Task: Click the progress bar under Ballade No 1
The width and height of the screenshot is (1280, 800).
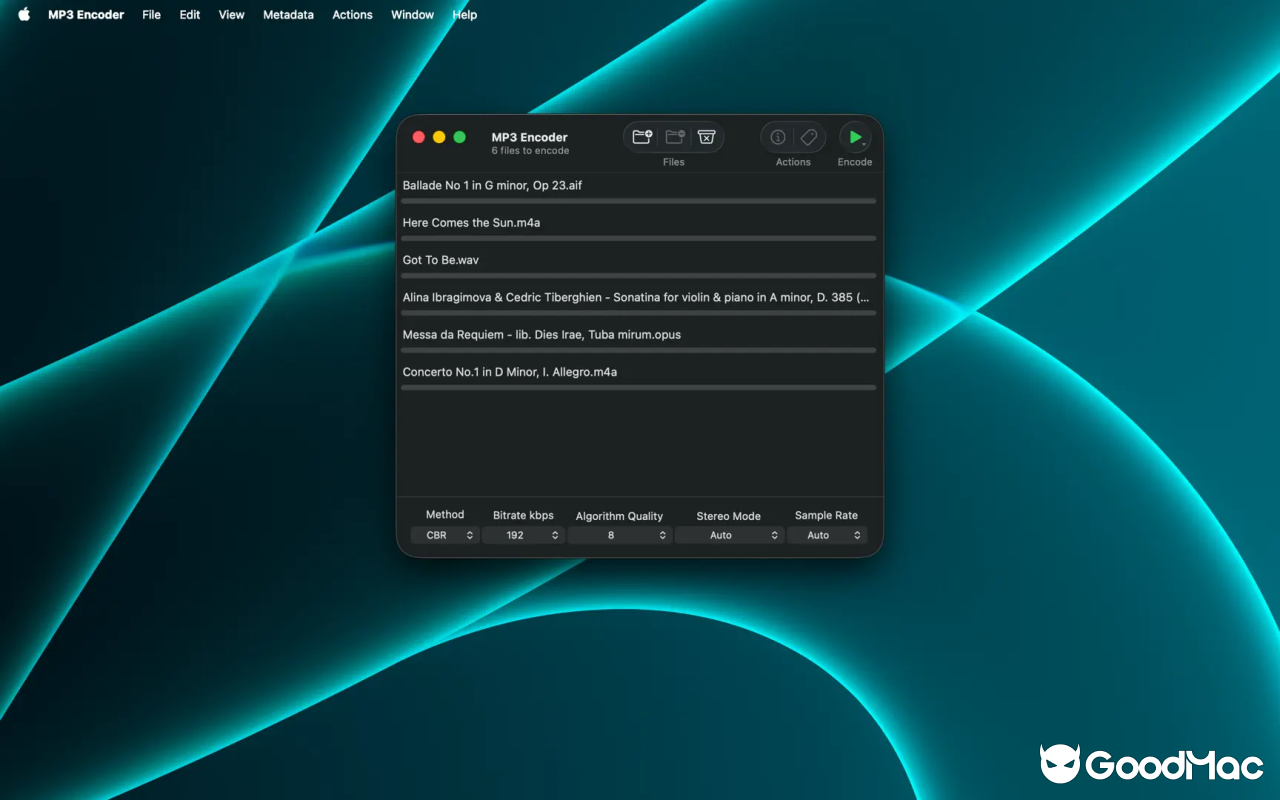Action: pyautogui.click(x=638, y=201)
